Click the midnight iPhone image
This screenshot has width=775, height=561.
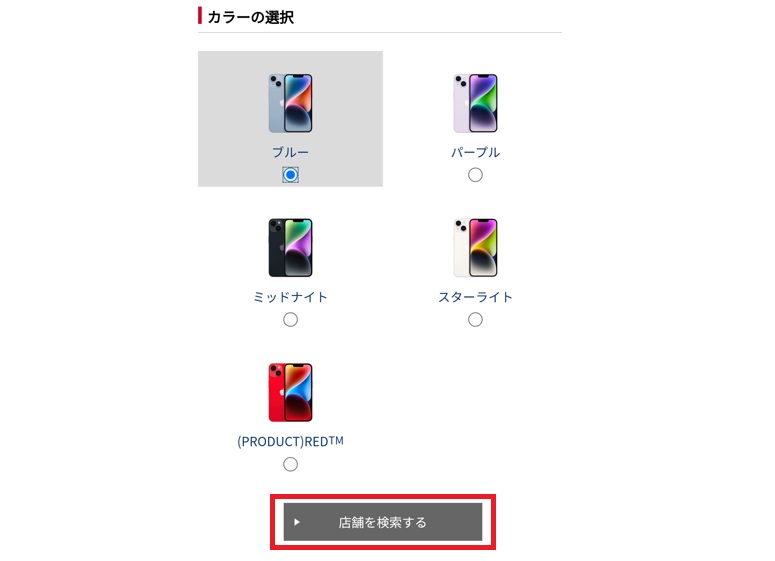(290, 248)
